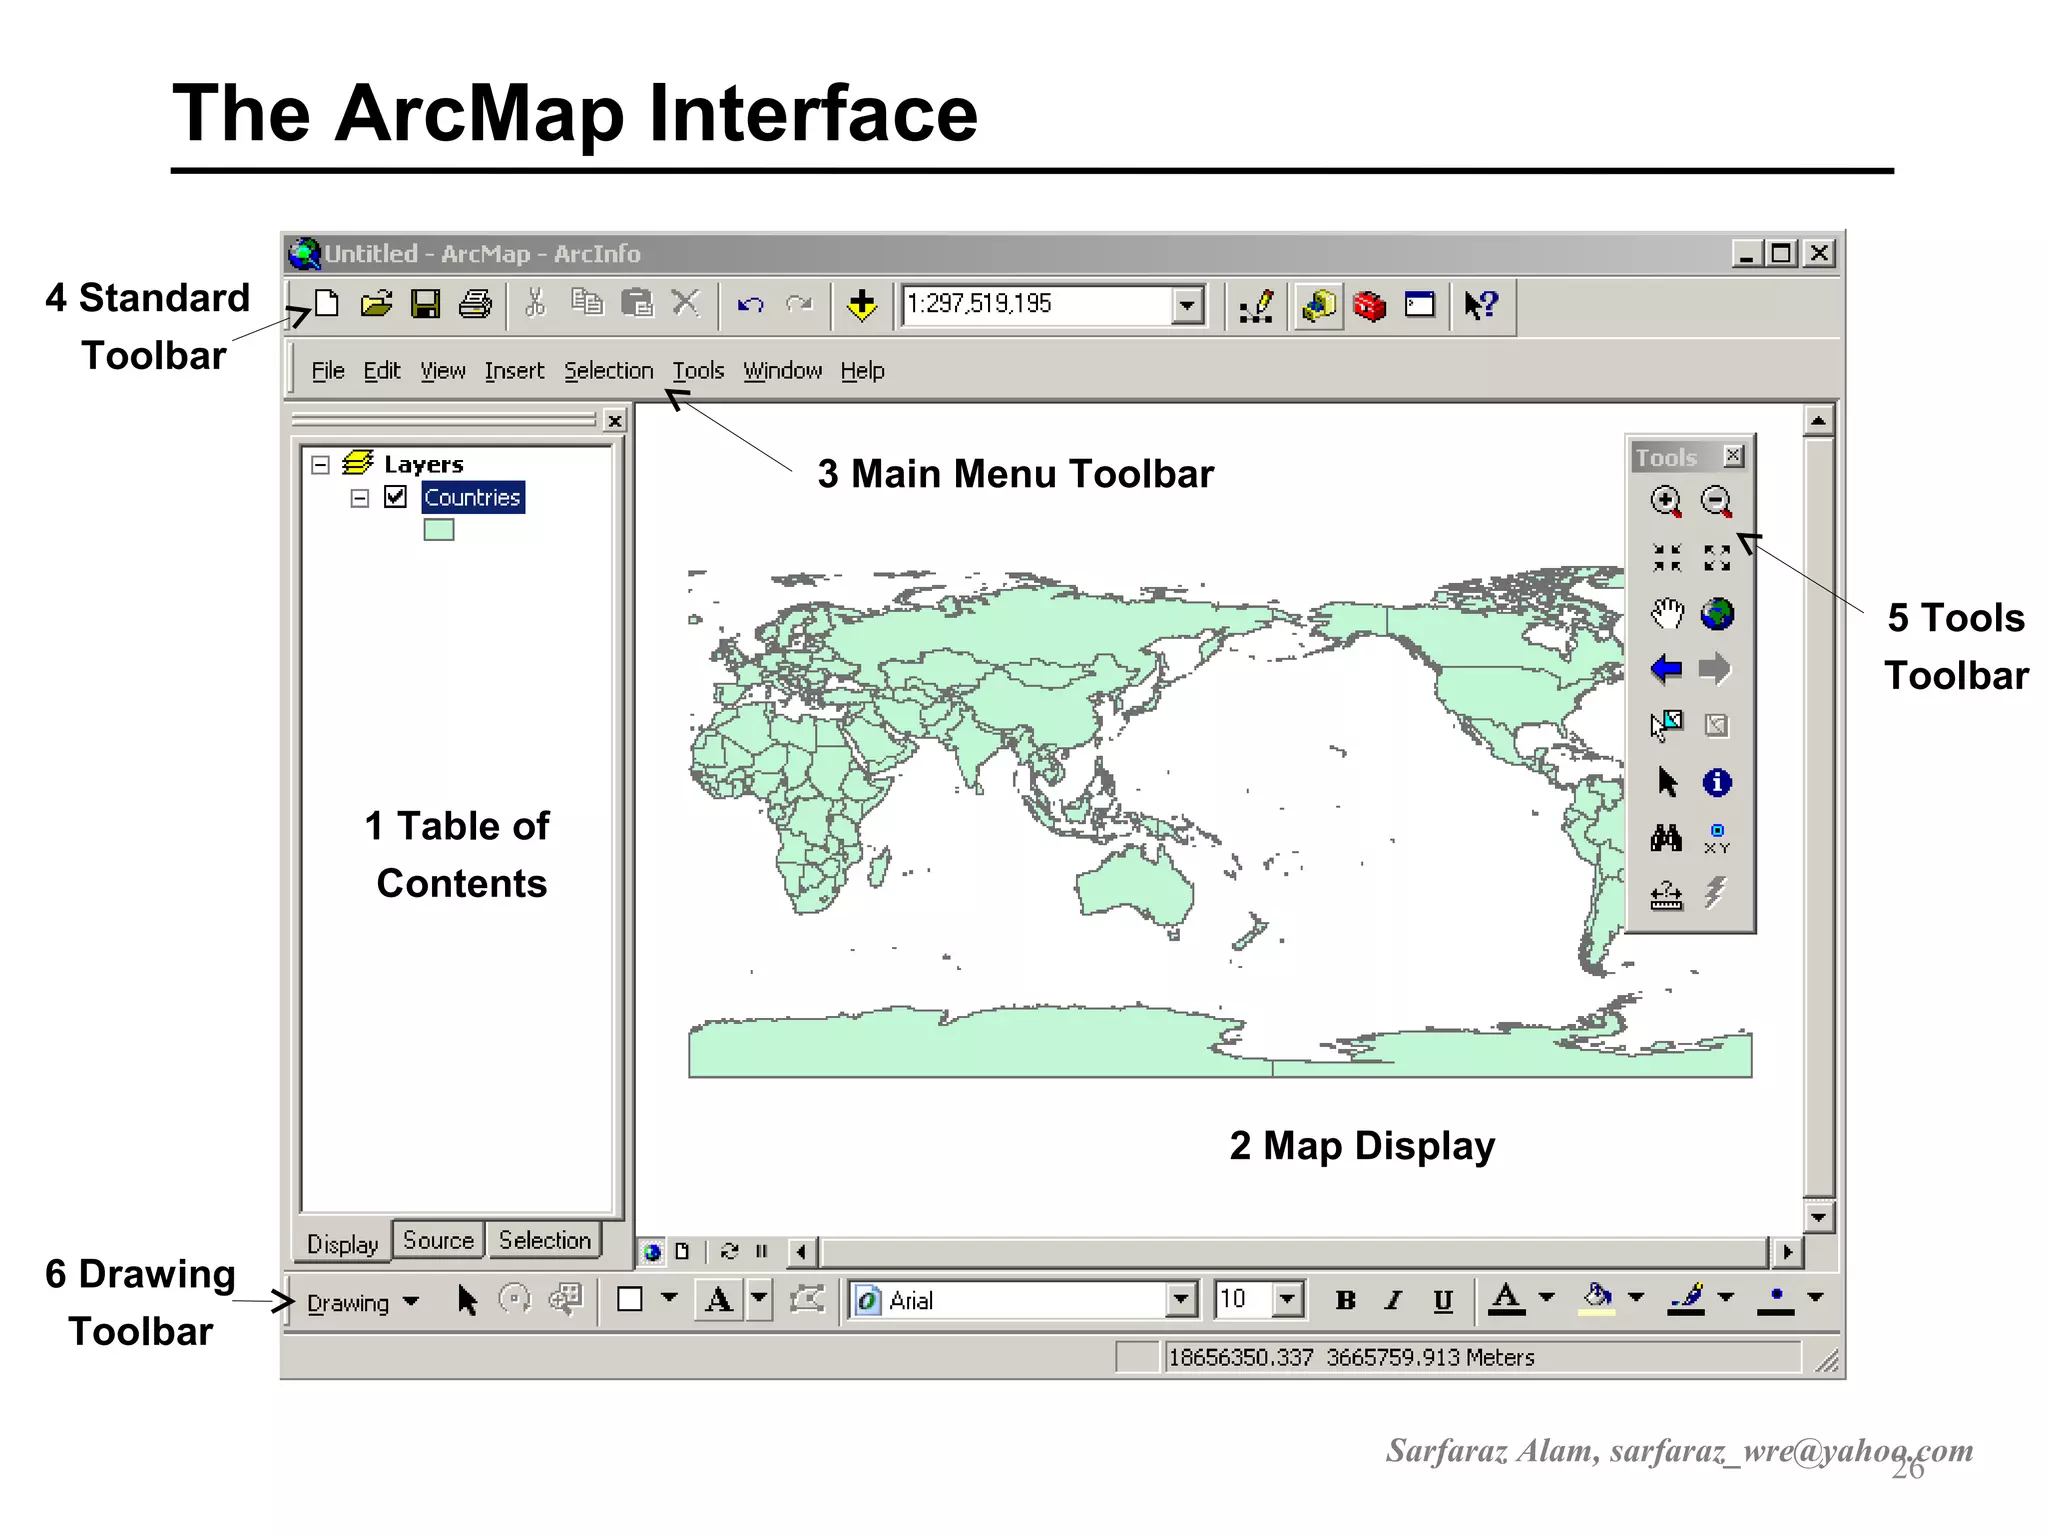Switch to the Display tab
The width and height of the screenshot is (2048, 1536).
pos(343,1243)
